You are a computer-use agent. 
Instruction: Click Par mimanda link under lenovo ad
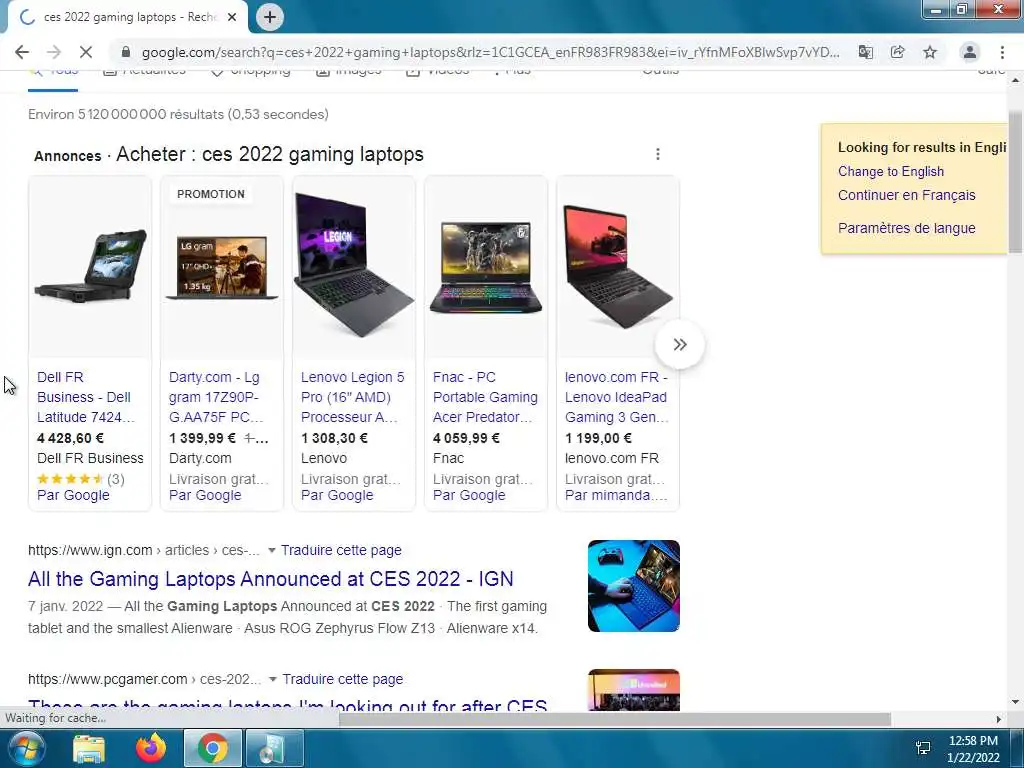point(616,496)
